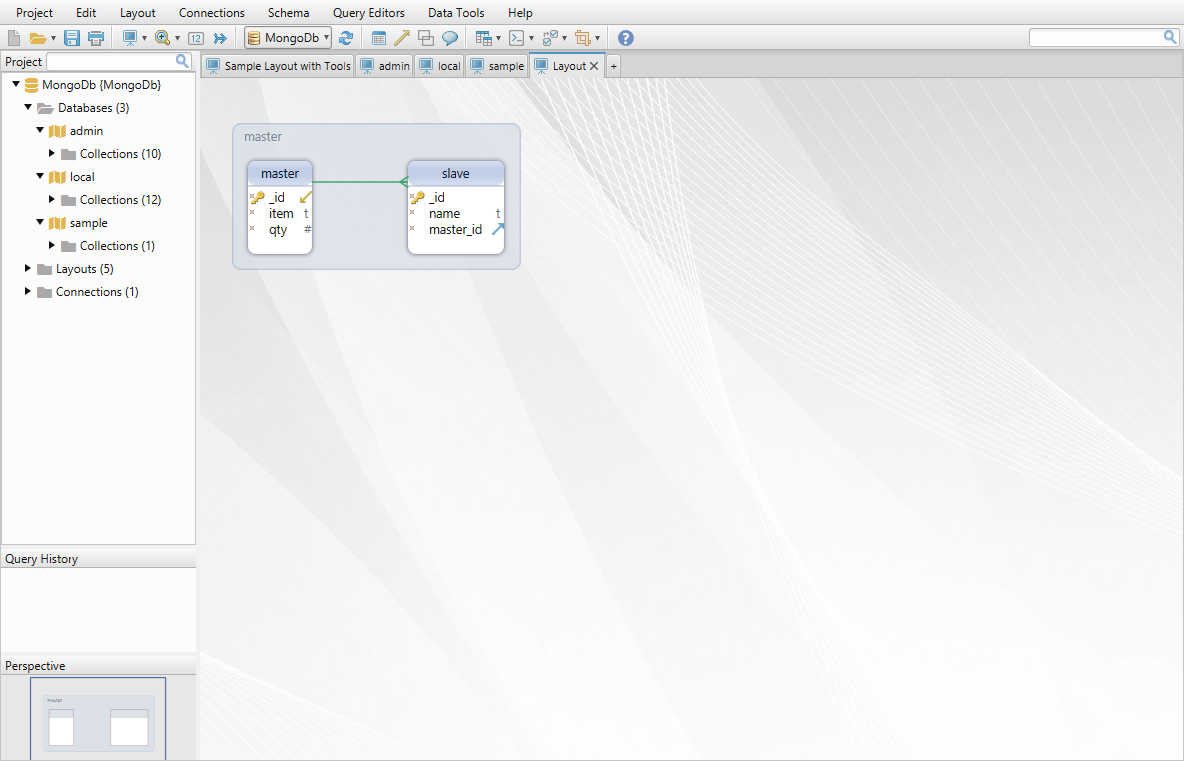1184x761 pixels.
Task: Click the Open project folder icon
Action: pyautogui.click(x=37, y=38)
